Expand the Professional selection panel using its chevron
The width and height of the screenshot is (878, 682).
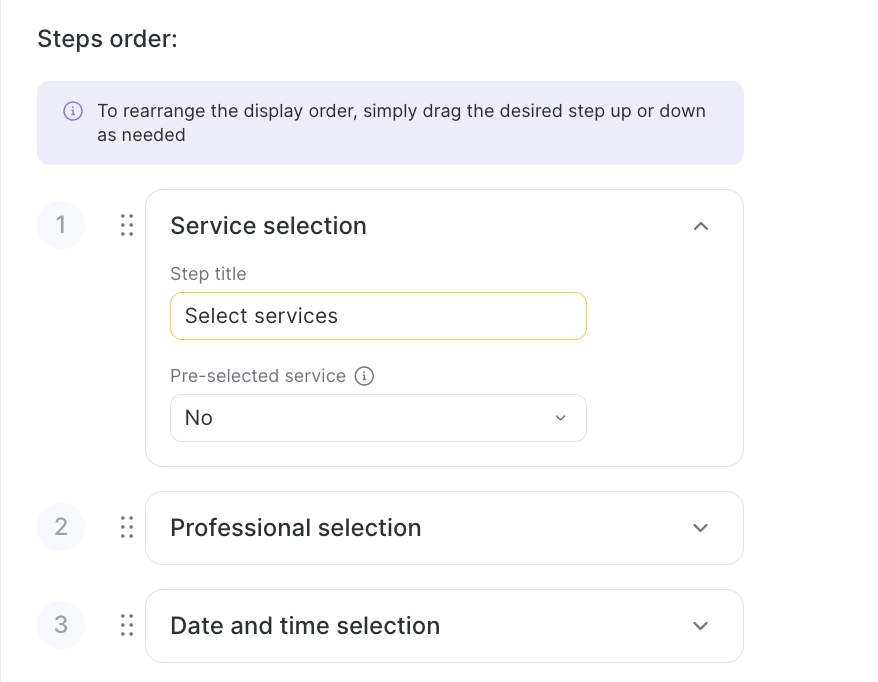(x=701, y=528)
